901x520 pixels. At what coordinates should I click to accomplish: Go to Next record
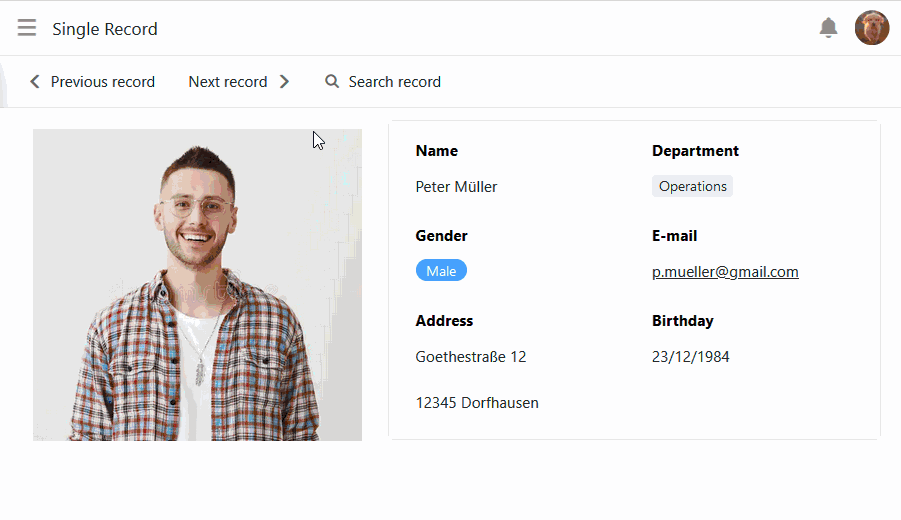(x=228, y=82)
